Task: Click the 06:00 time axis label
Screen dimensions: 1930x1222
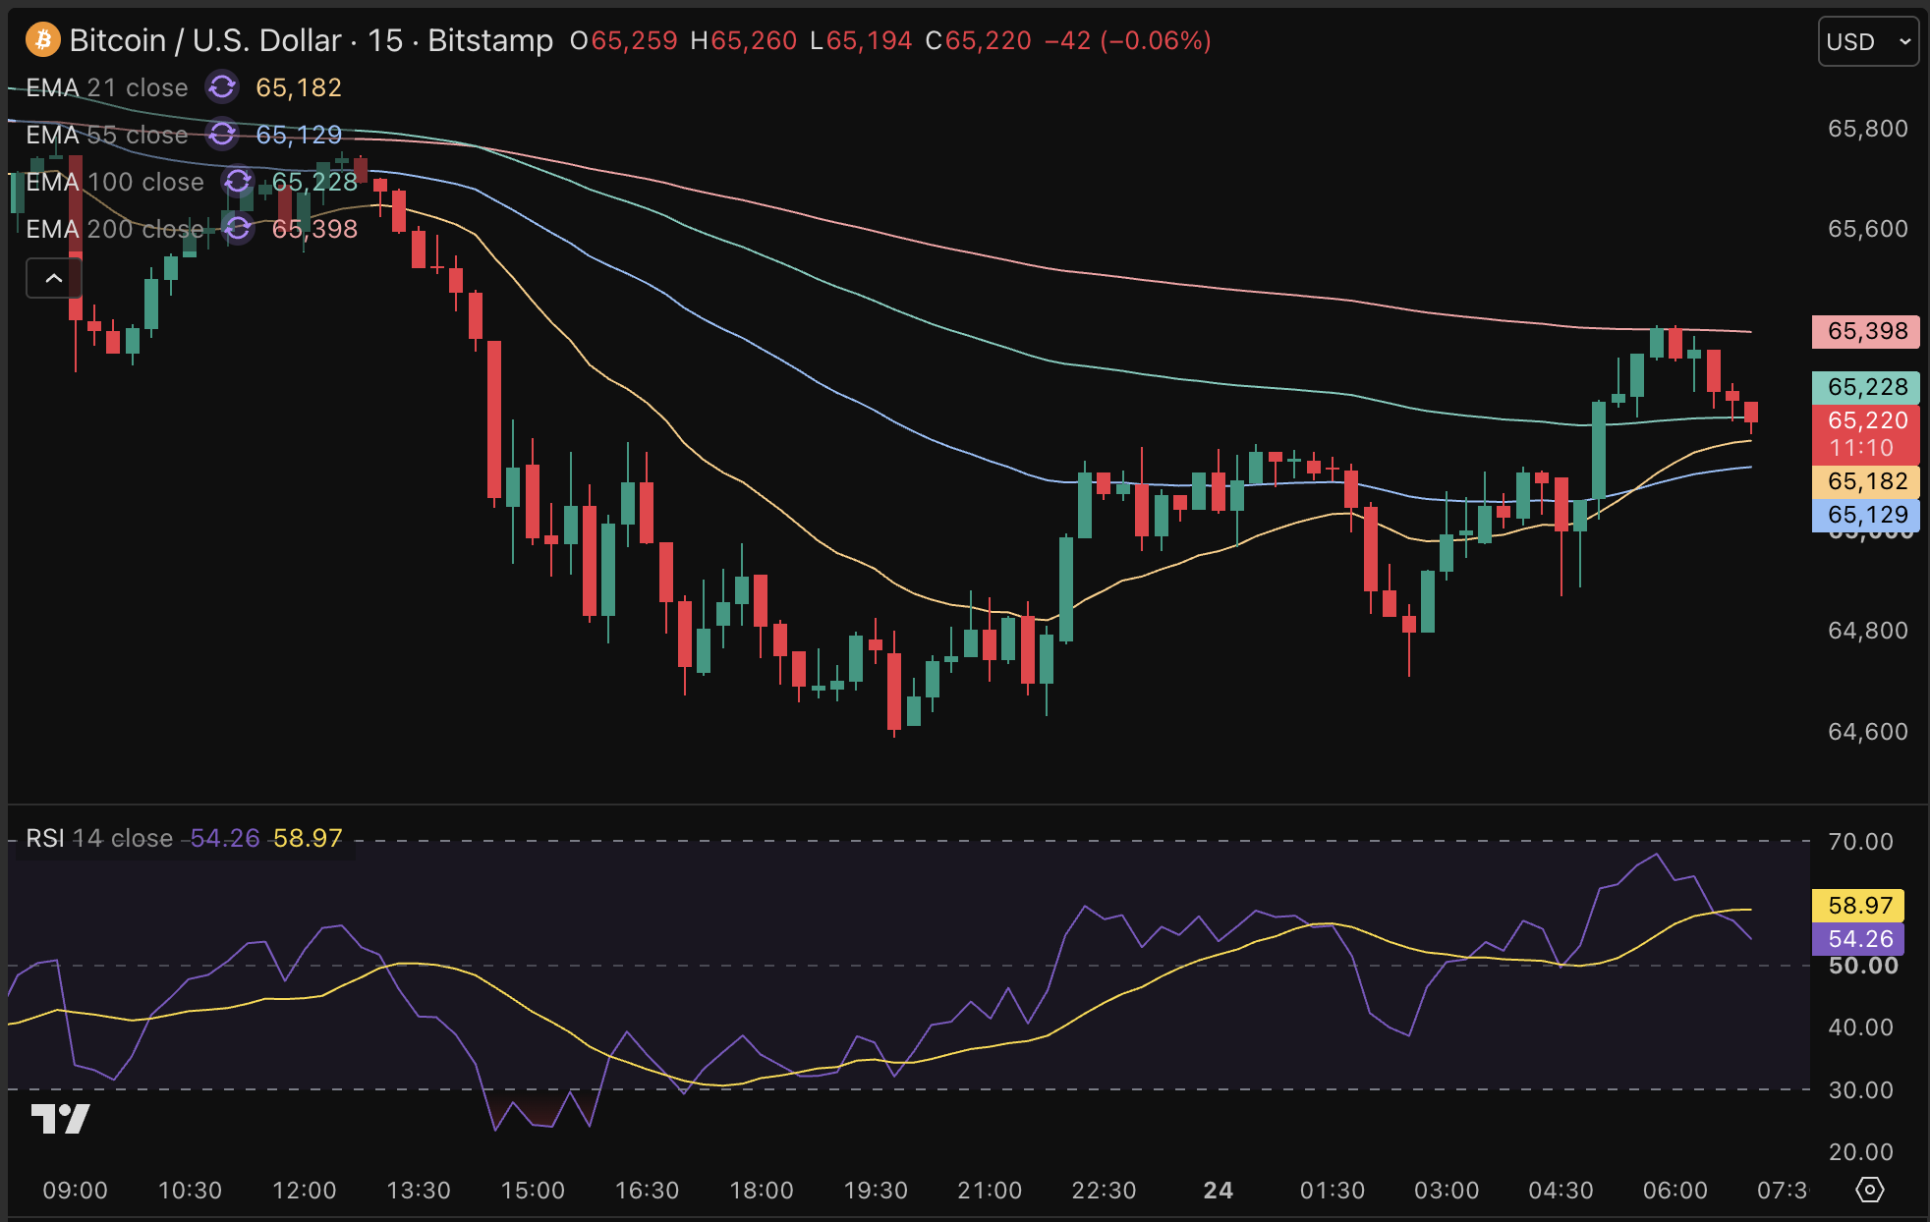Action: (1675, 1190)
